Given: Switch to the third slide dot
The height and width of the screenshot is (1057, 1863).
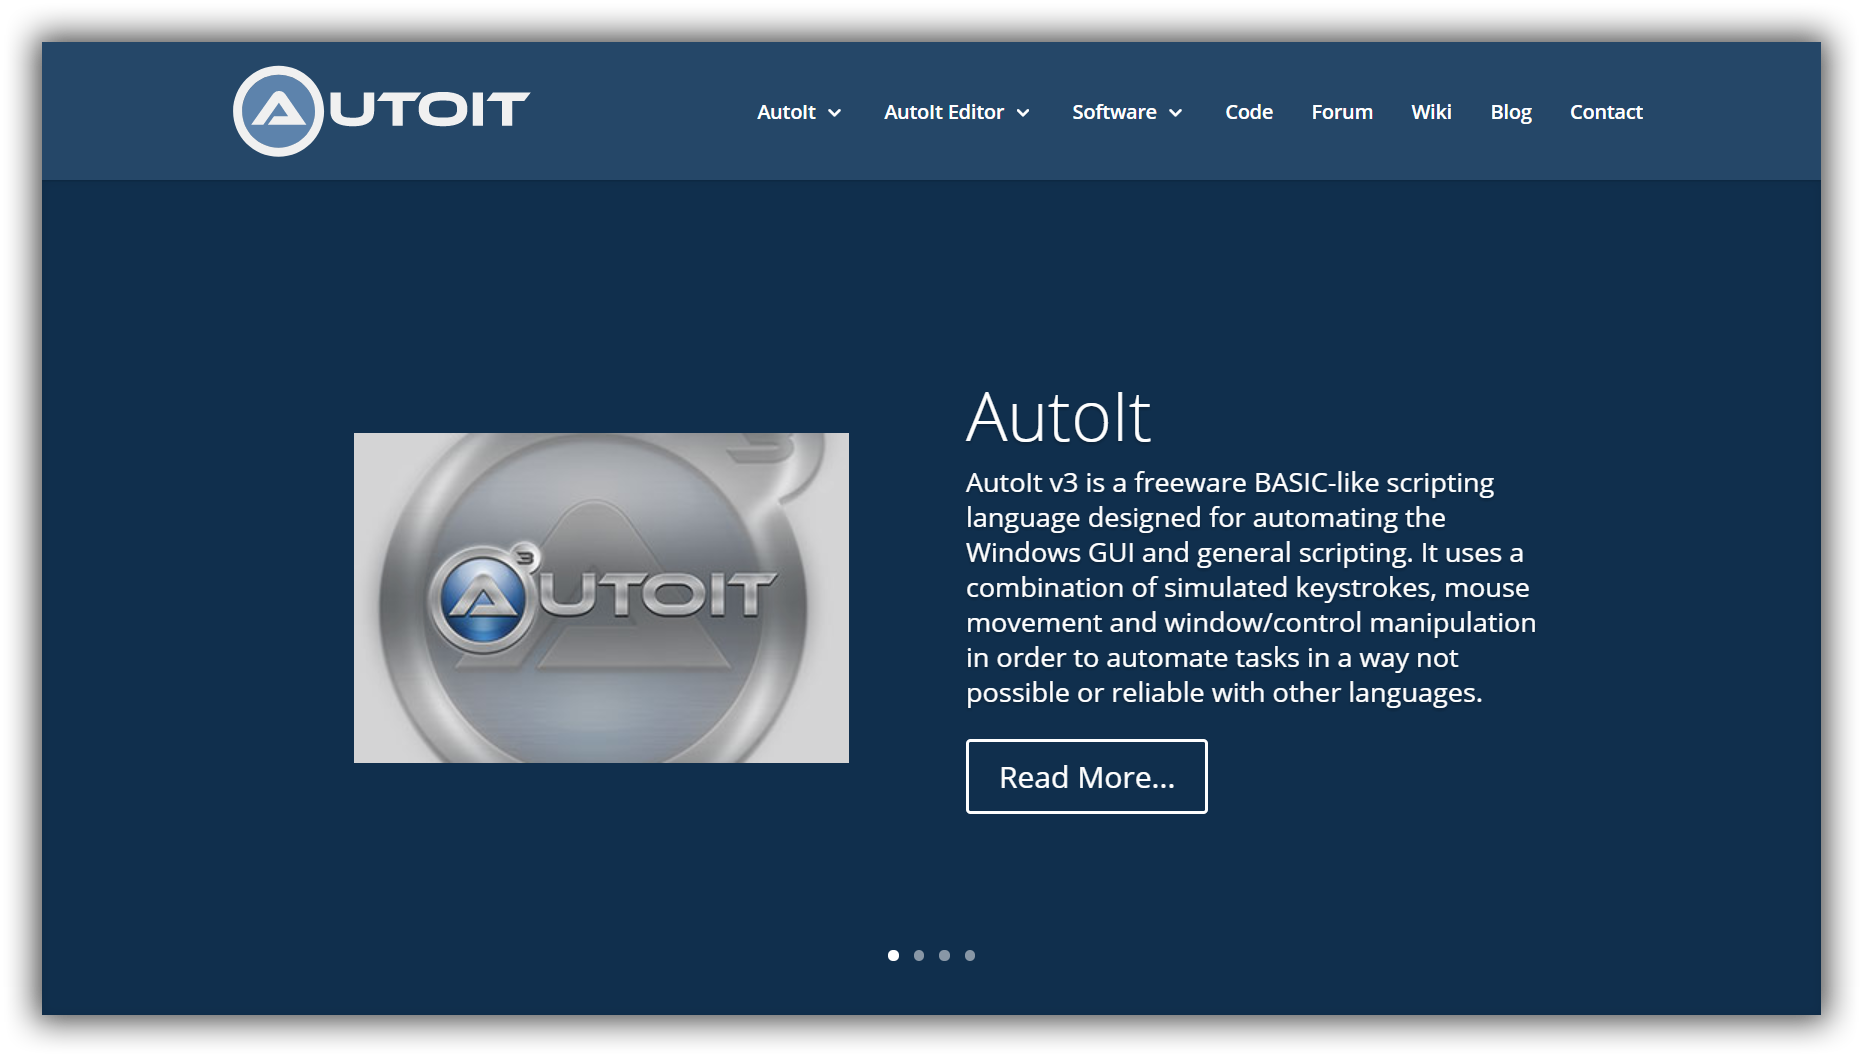Looking at the screenshot, I should tap(944, 955).
